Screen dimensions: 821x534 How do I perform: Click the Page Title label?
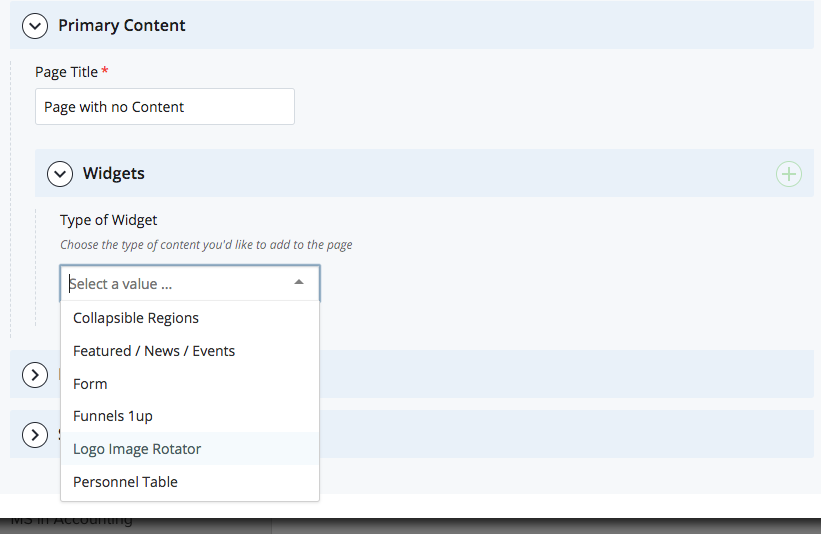[x=66, y=72]
